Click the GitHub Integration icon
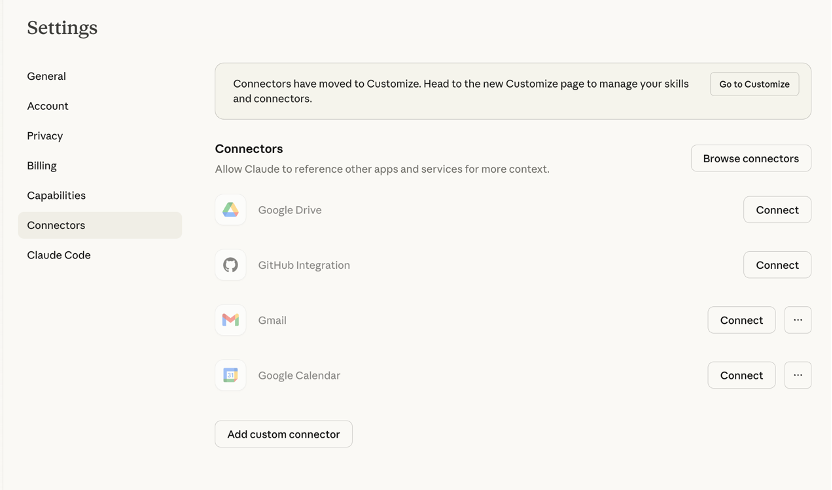This screenshot has height=490, width=832. [230, 265]
